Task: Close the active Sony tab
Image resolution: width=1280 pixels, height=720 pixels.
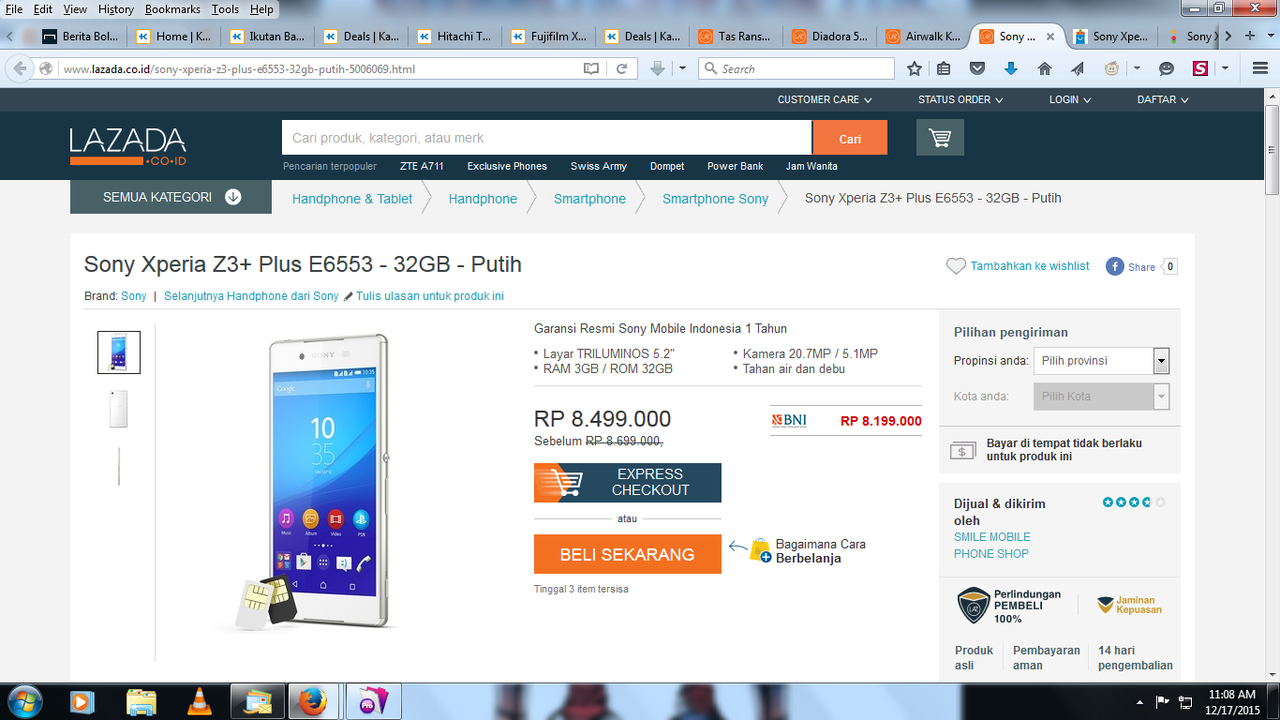Action: pyautogui.click(x=1050, y=36)
